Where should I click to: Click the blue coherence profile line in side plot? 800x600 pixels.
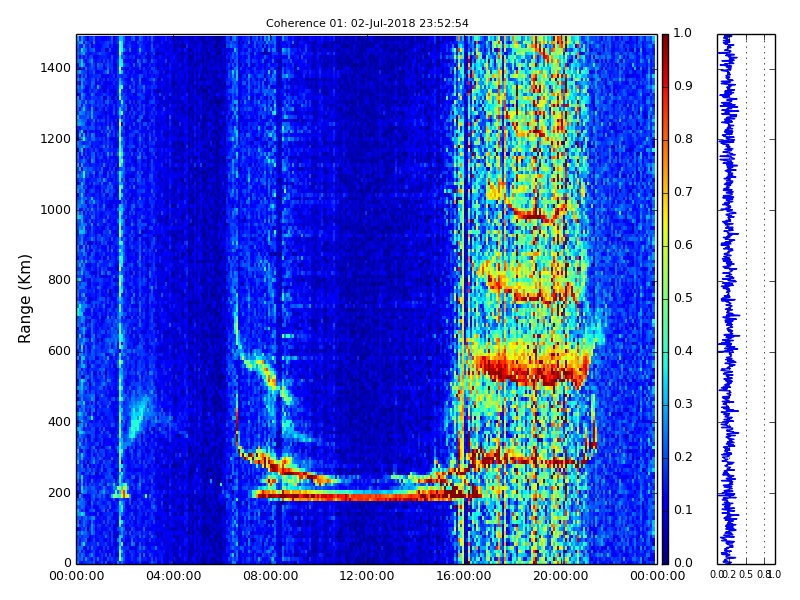pyautogui.click(x=729, y=299)
